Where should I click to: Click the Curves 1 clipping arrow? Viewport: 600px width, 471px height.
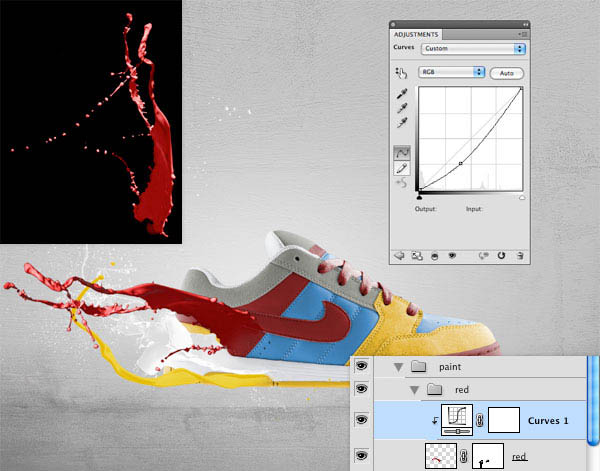(435, 420)
